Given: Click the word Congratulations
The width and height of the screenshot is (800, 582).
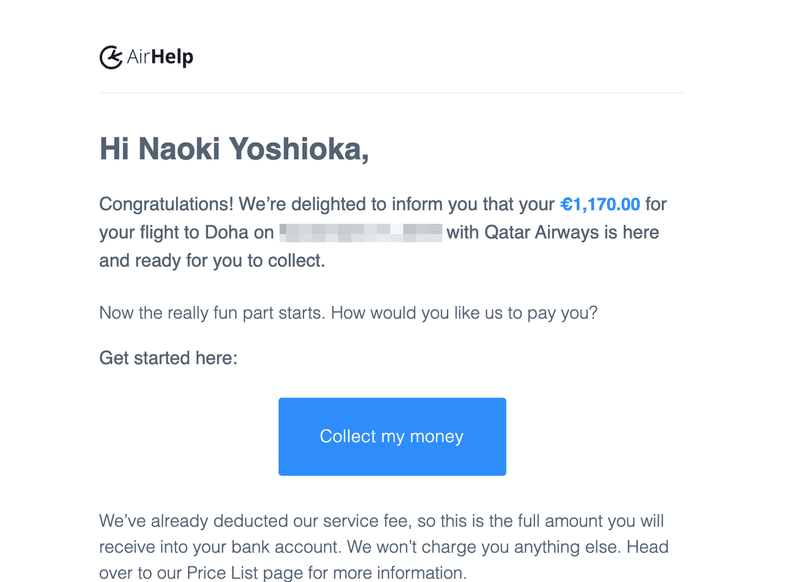Looking at the screenshot, I should click(166, 205).
